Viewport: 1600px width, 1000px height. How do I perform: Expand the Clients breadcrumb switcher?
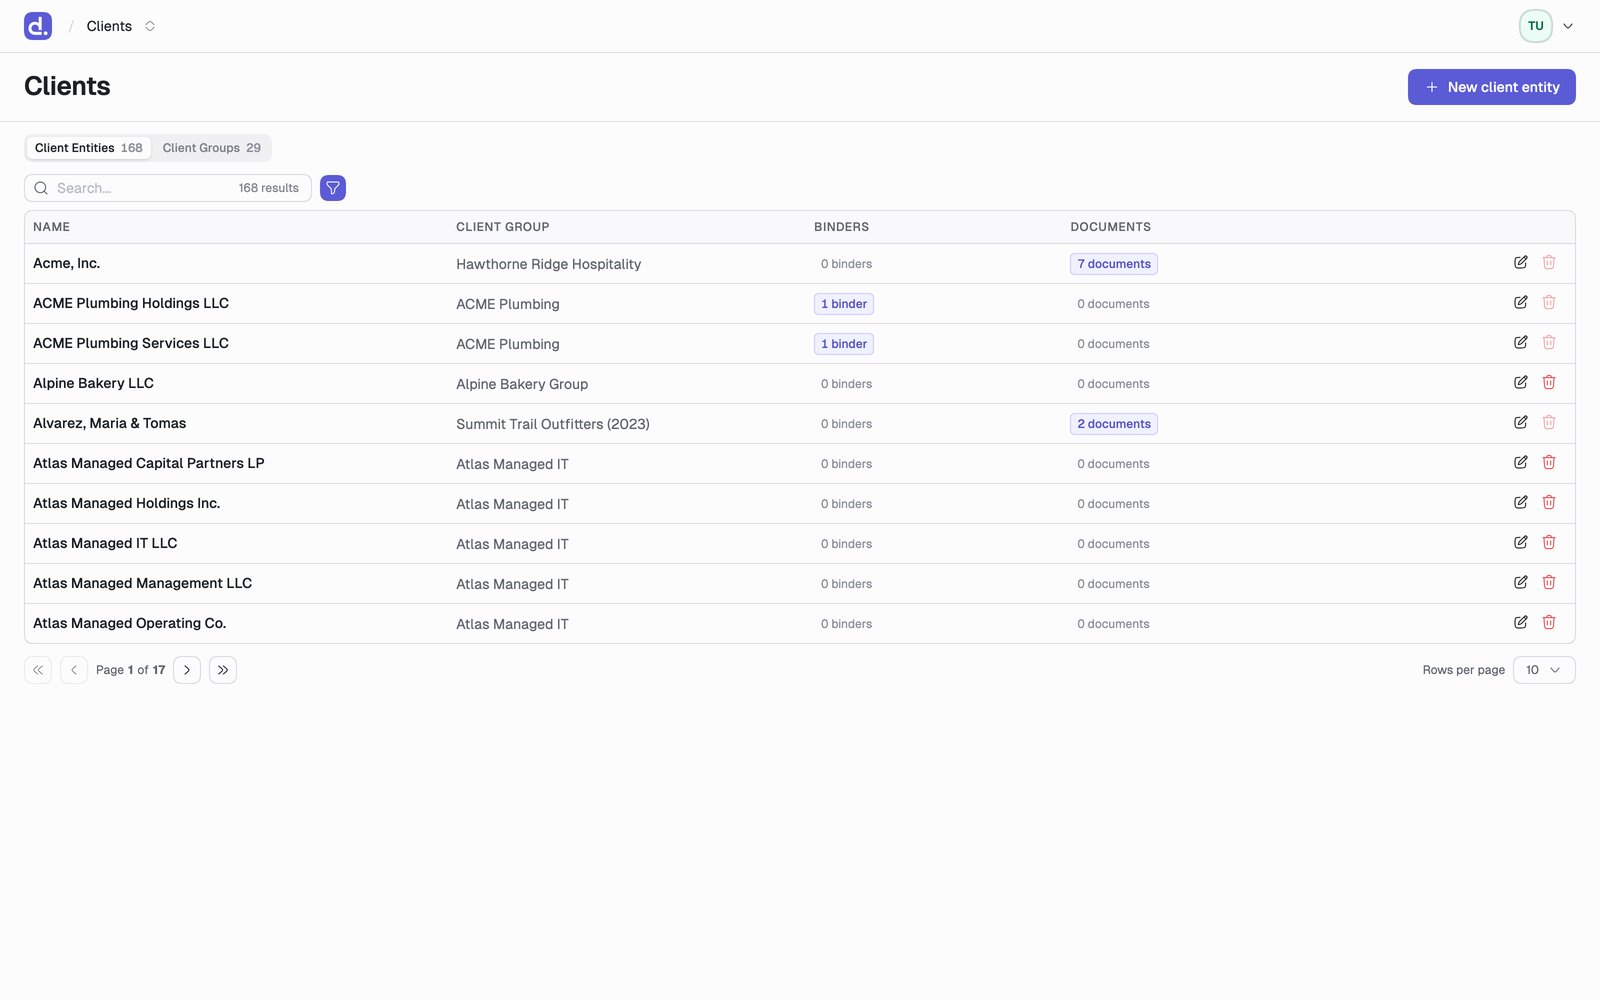[x=150, y=26]
